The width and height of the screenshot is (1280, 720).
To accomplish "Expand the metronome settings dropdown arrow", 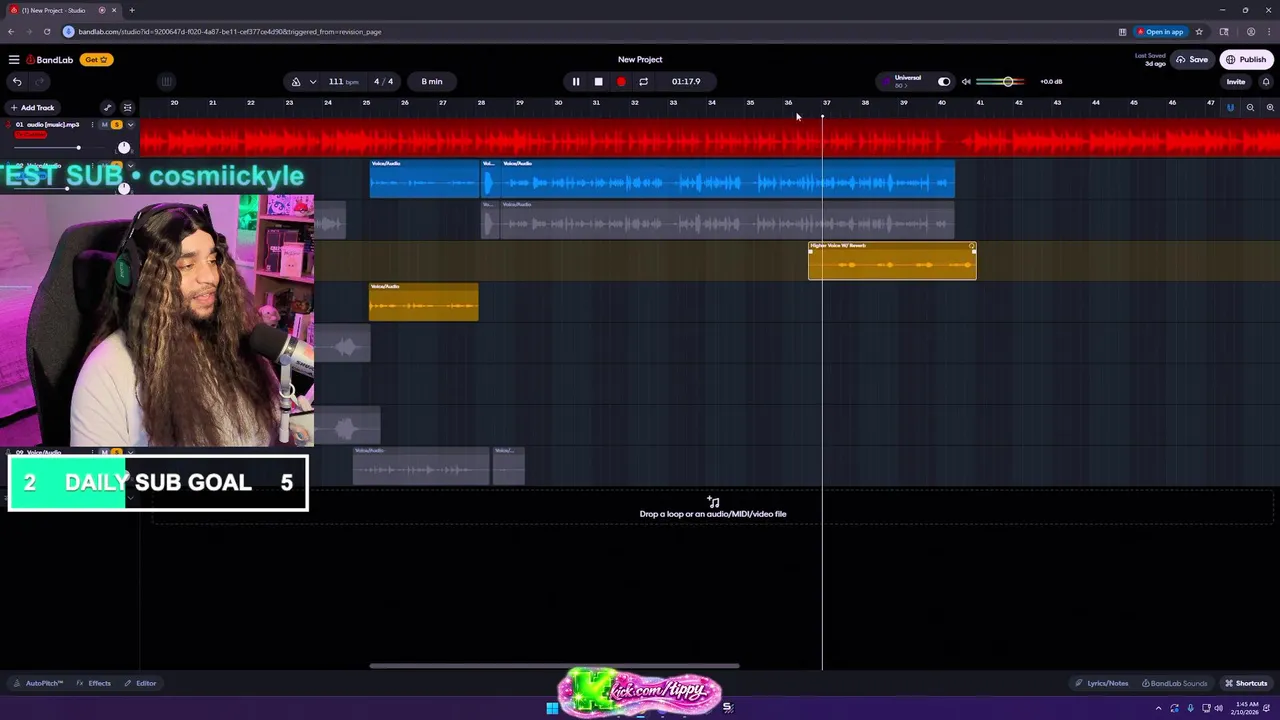I will pyautogui.click(x=313, y=82).
